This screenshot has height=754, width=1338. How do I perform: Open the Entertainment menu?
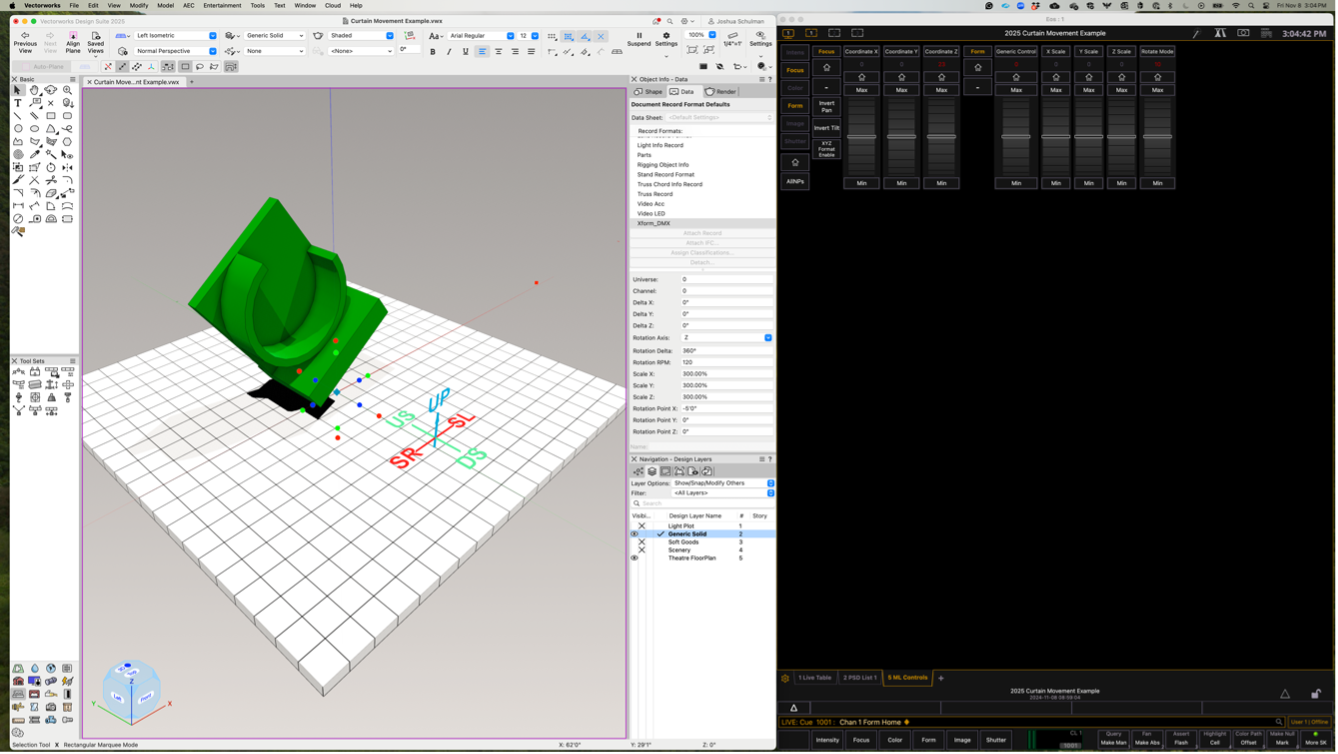222,5
